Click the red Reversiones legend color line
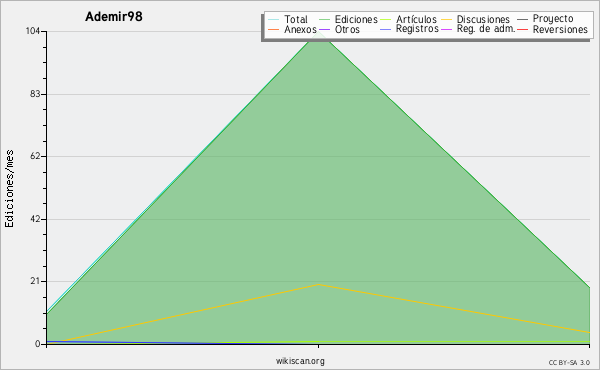Screen dimensions: 600x370 pyautogui.click(x=522, y=29)
